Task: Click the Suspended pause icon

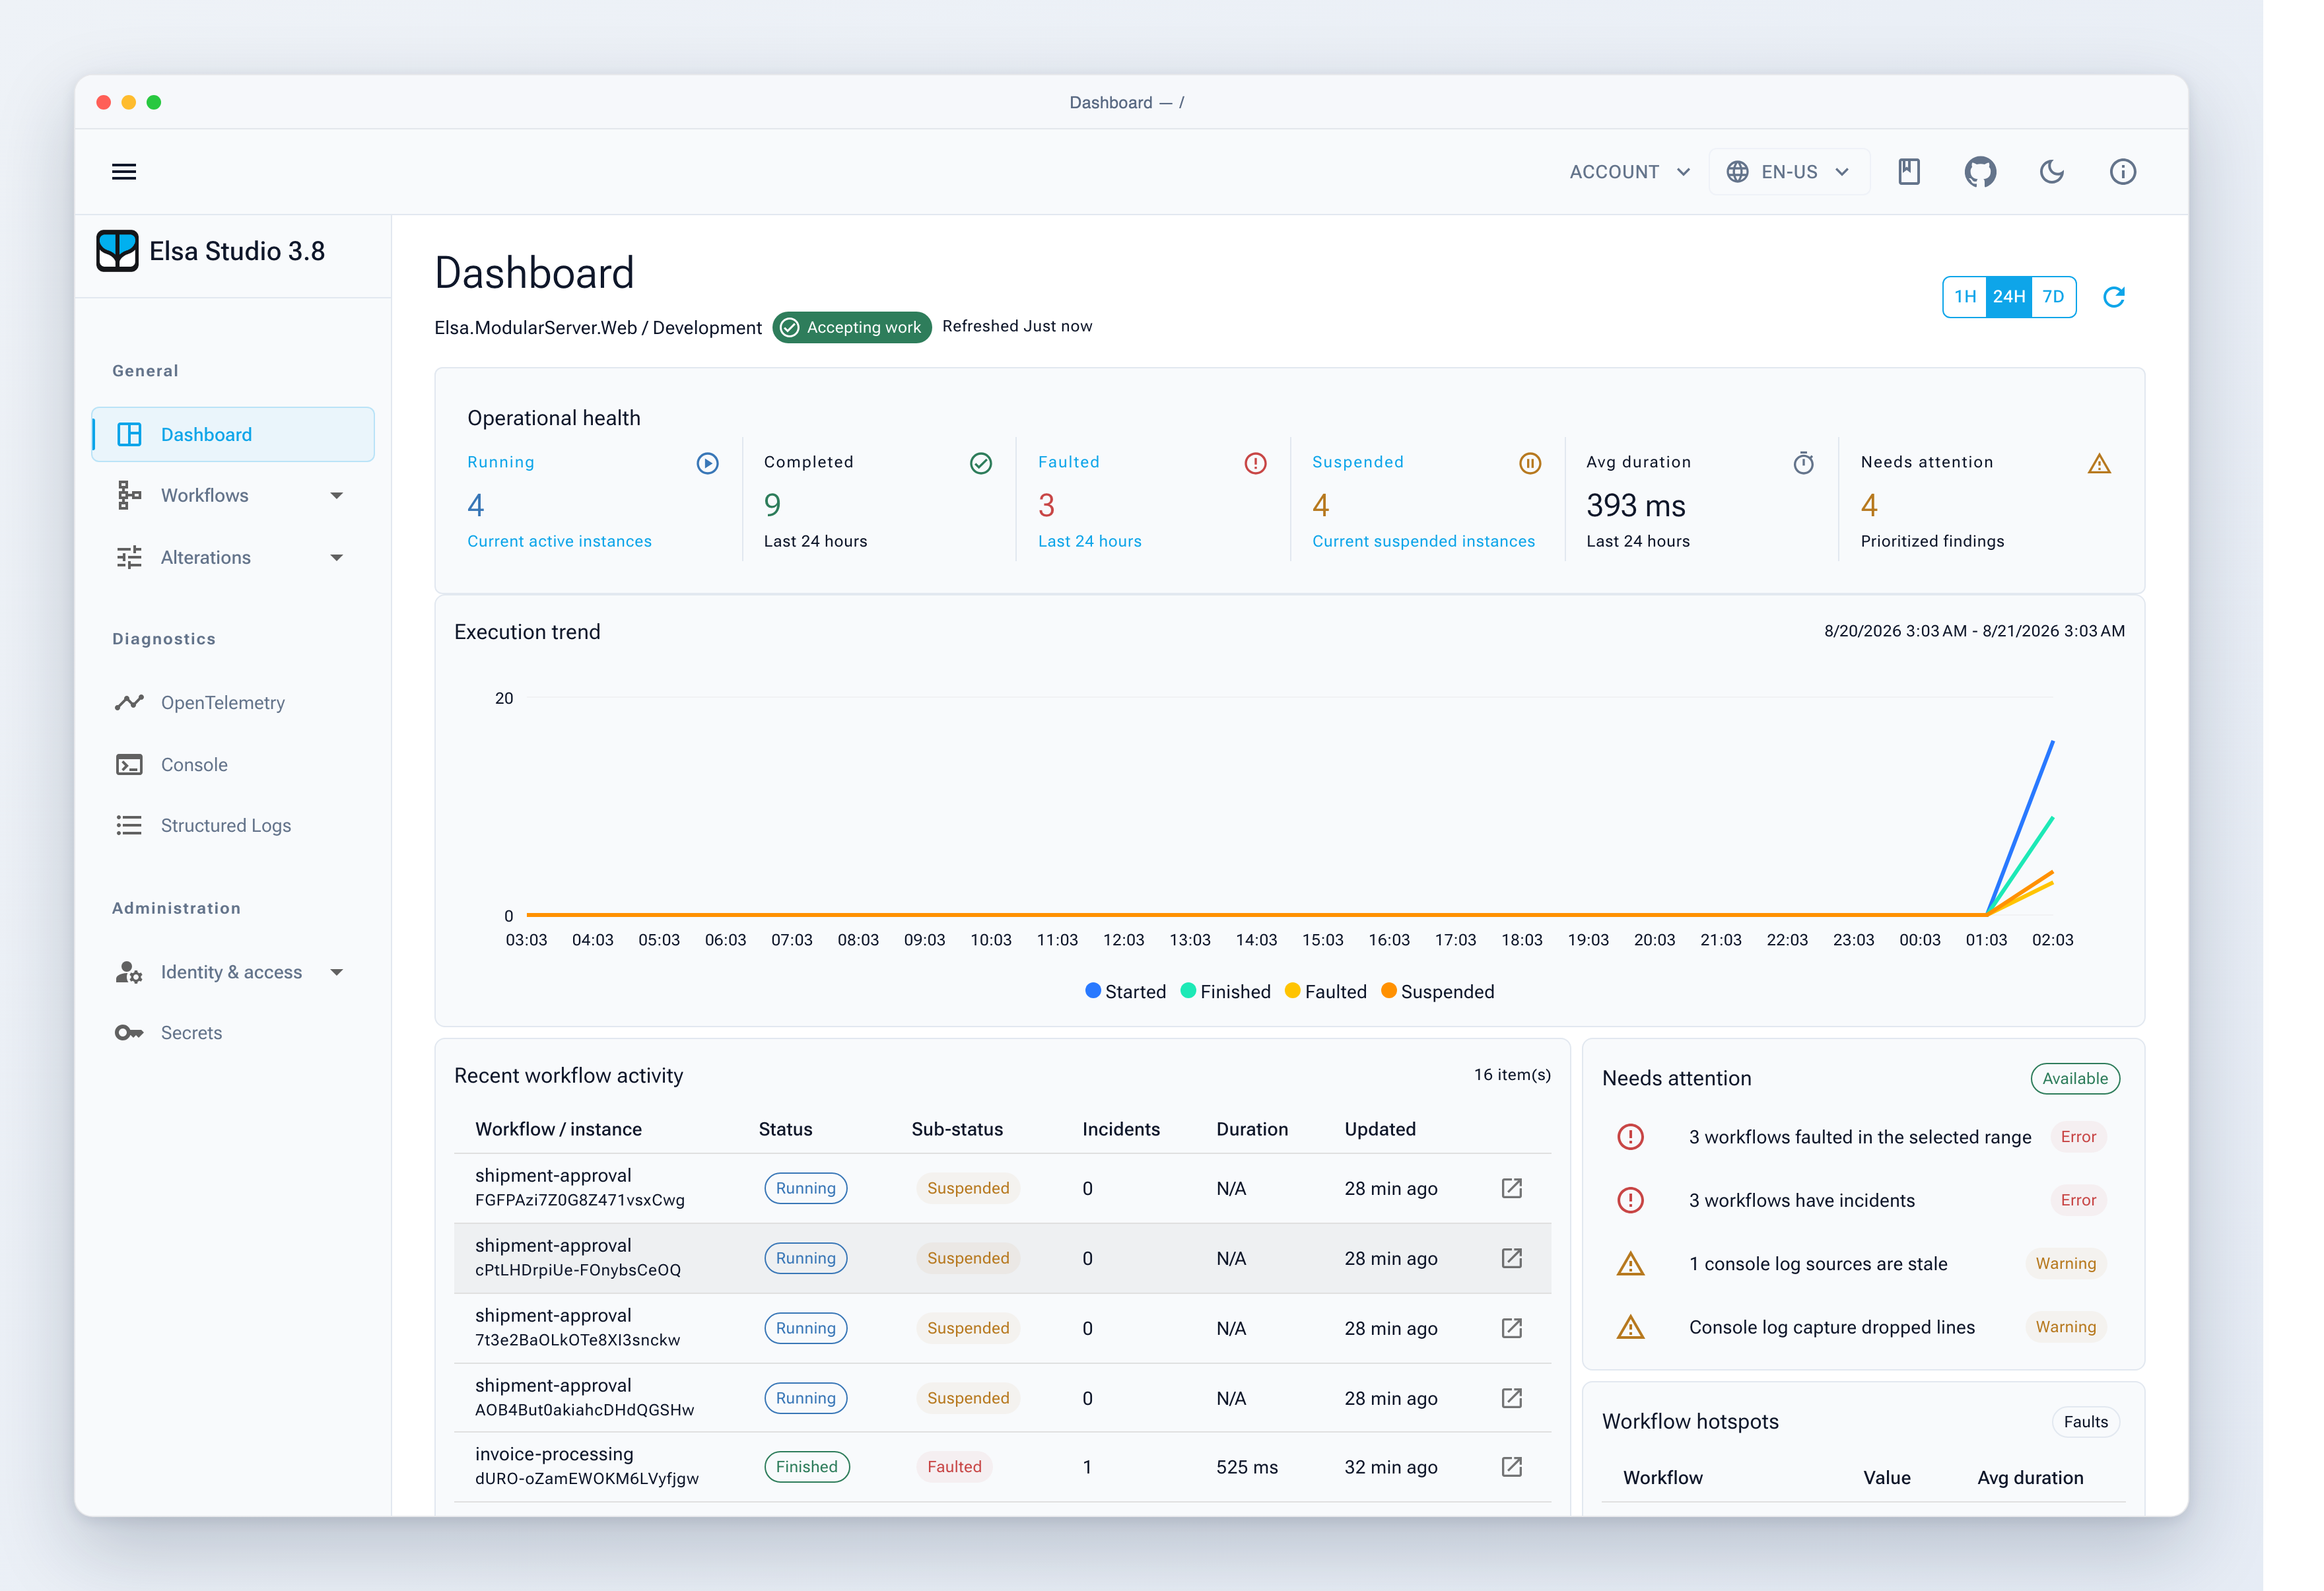Action: pyautogui.click(x=1529, y=463)
